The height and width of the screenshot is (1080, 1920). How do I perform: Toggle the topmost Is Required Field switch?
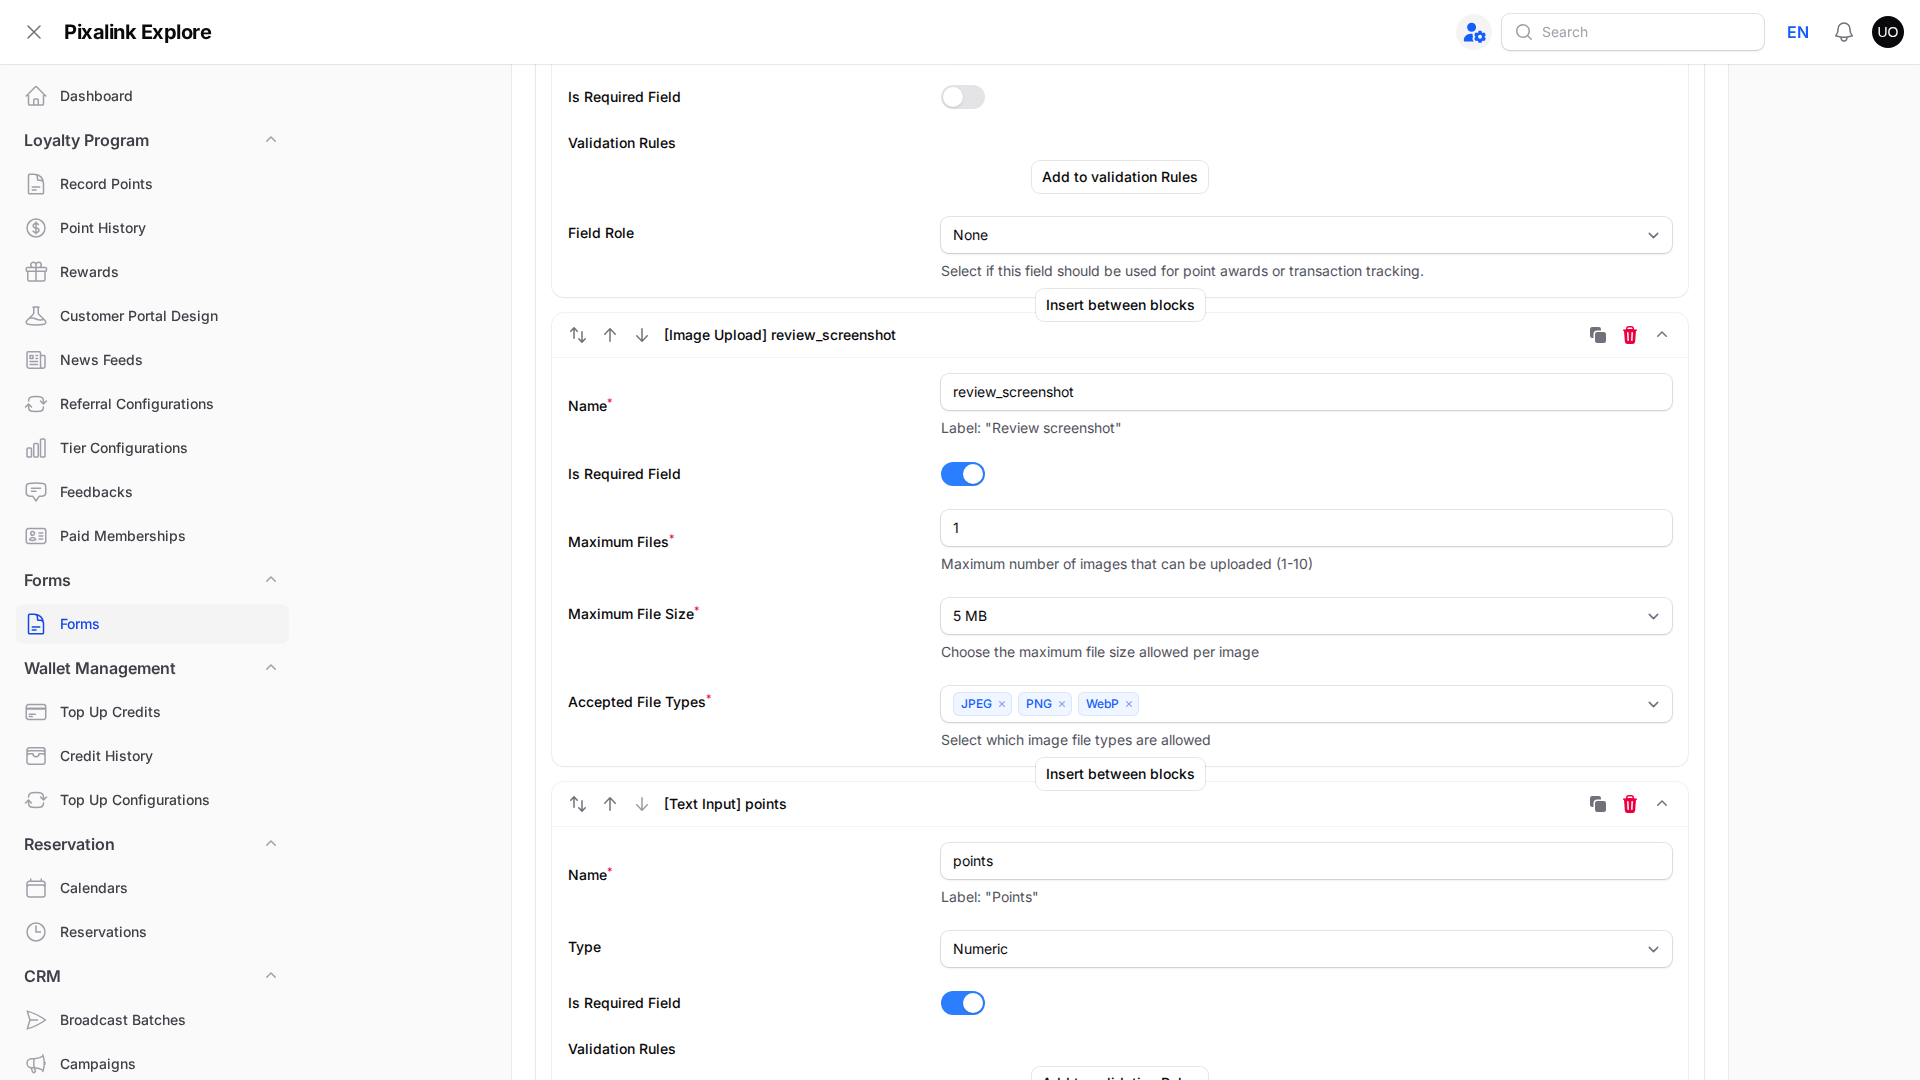[x=963, y=97]
